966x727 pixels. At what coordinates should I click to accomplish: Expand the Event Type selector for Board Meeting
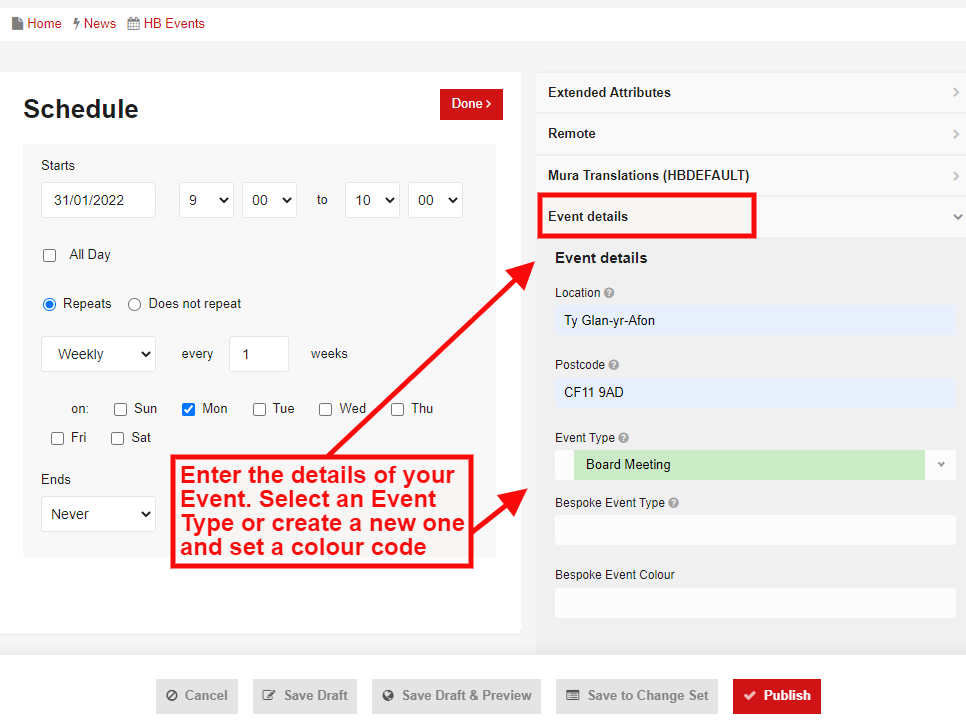[x=940, y=464]
